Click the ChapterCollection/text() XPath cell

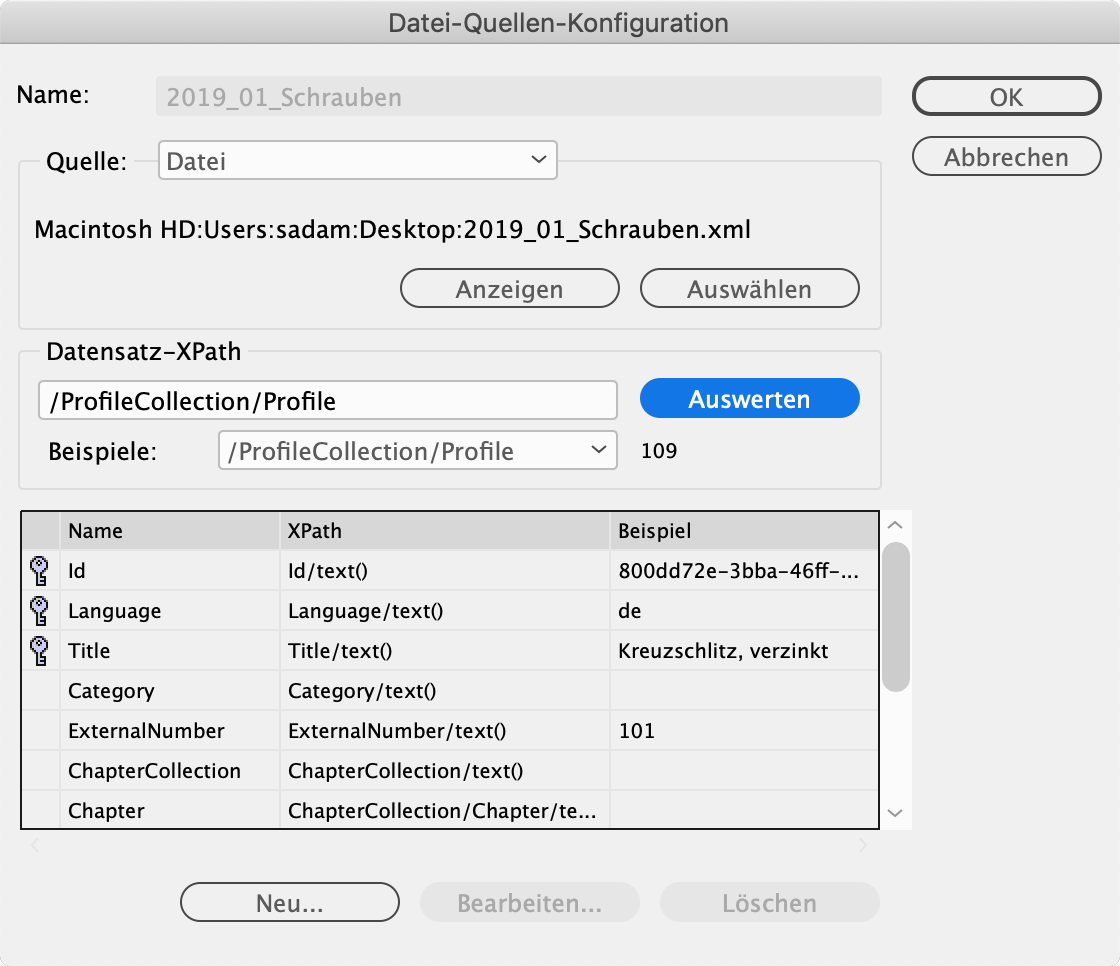[x=445, y=770]
